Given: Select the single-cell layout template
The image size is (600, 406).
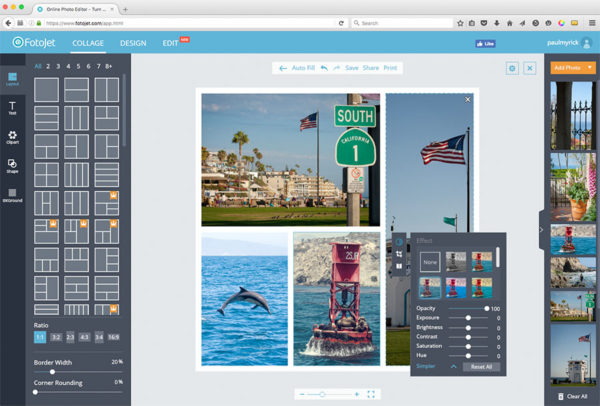Looking at the screenshot, I should point(46,90).
